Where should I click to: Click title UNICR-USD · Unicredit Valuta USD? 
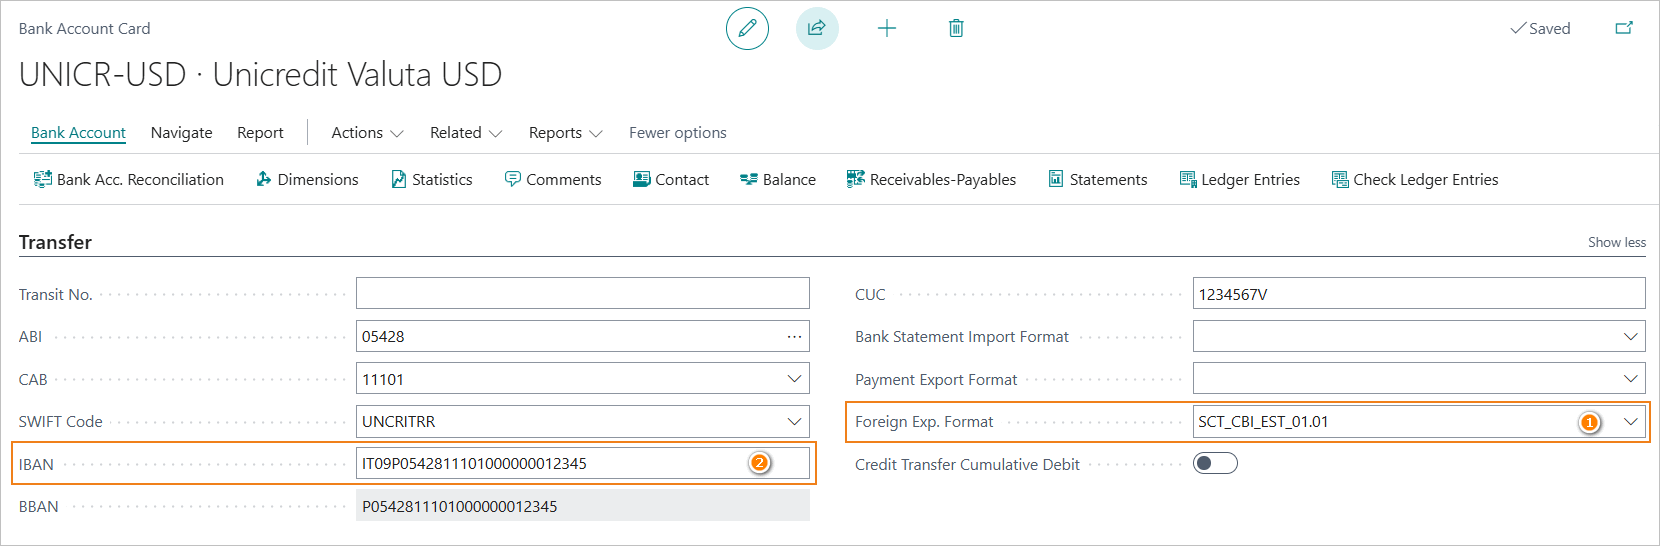coord(260,74)
